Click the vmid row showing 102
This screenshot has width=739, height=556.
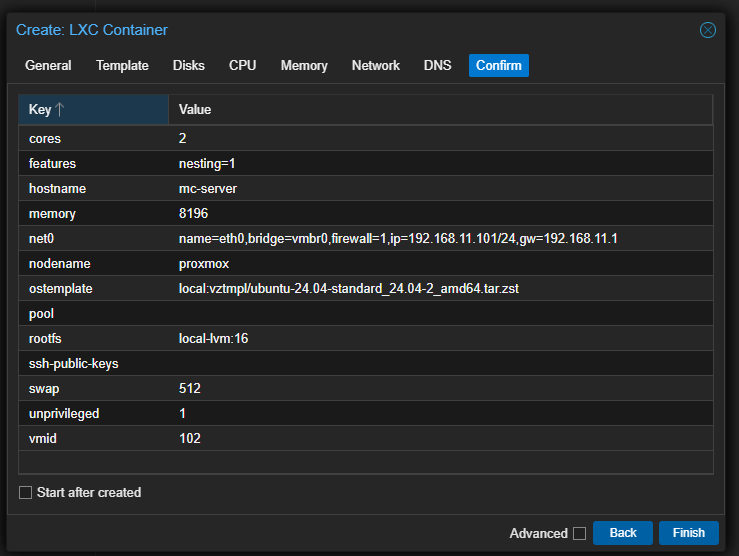(x=365, y=438)
